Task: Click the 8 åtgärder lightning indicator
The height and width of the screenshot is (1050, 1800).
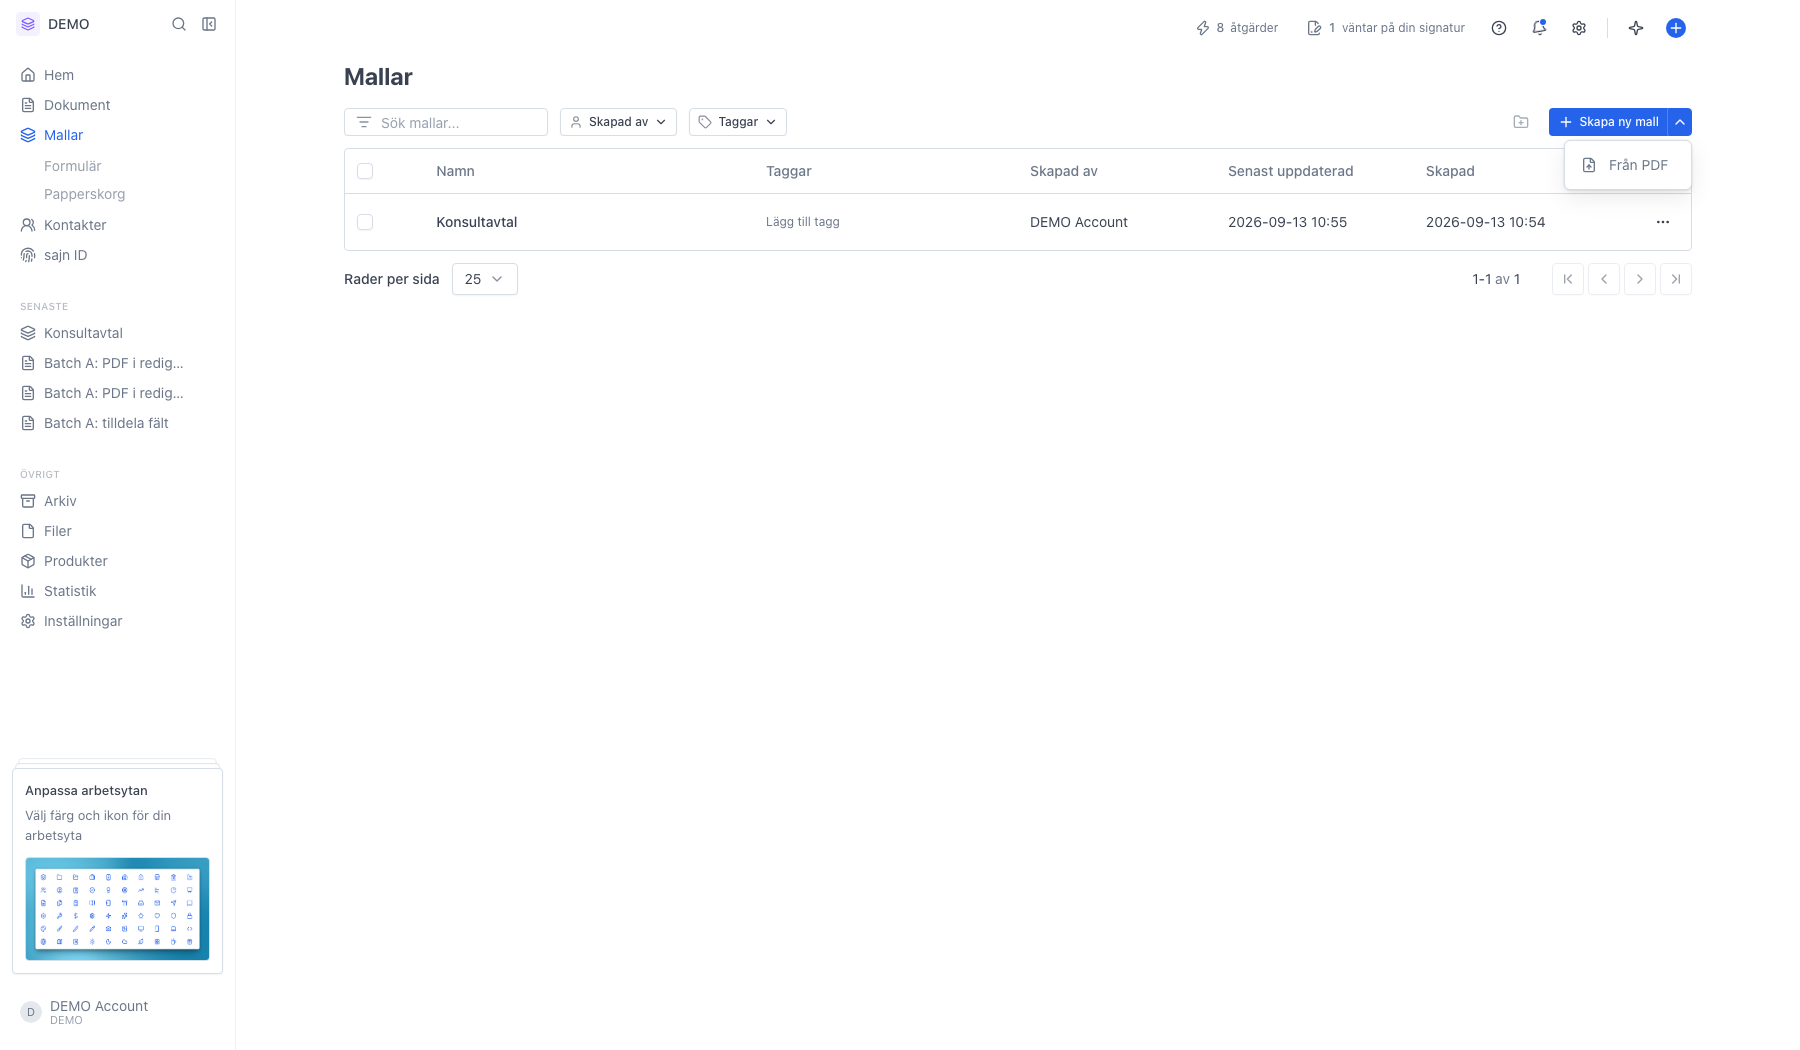Action: 1237,28
